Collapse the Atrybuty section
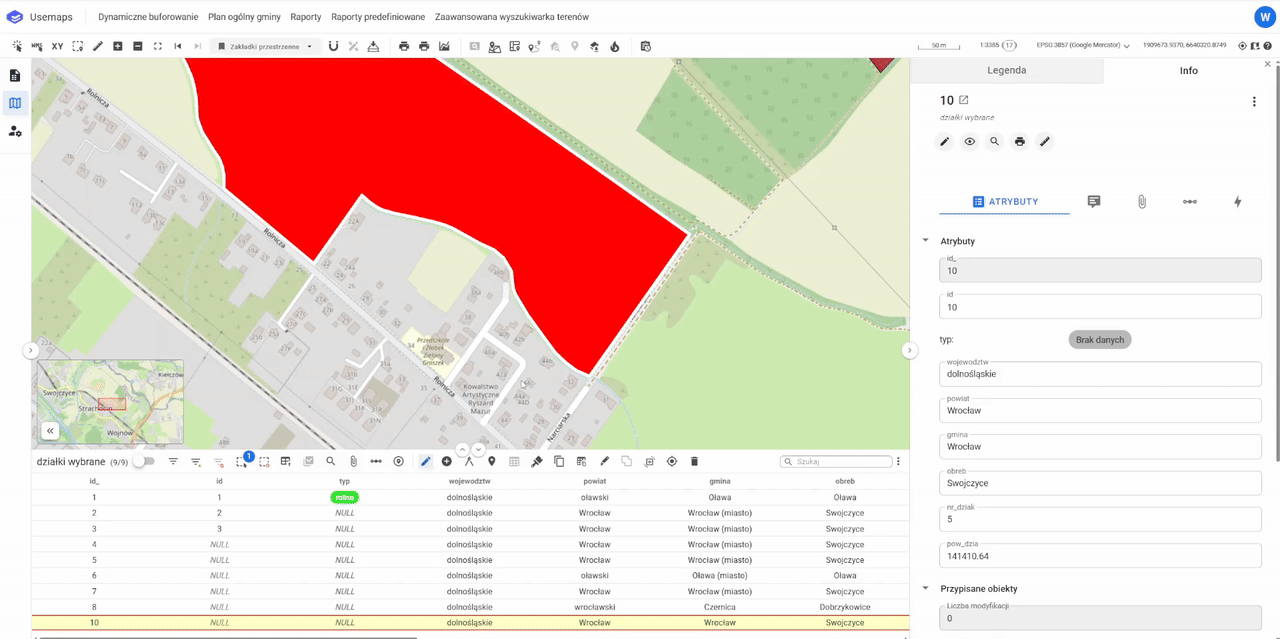This screenshot has height=639, width=1280. tap(925, 241)
